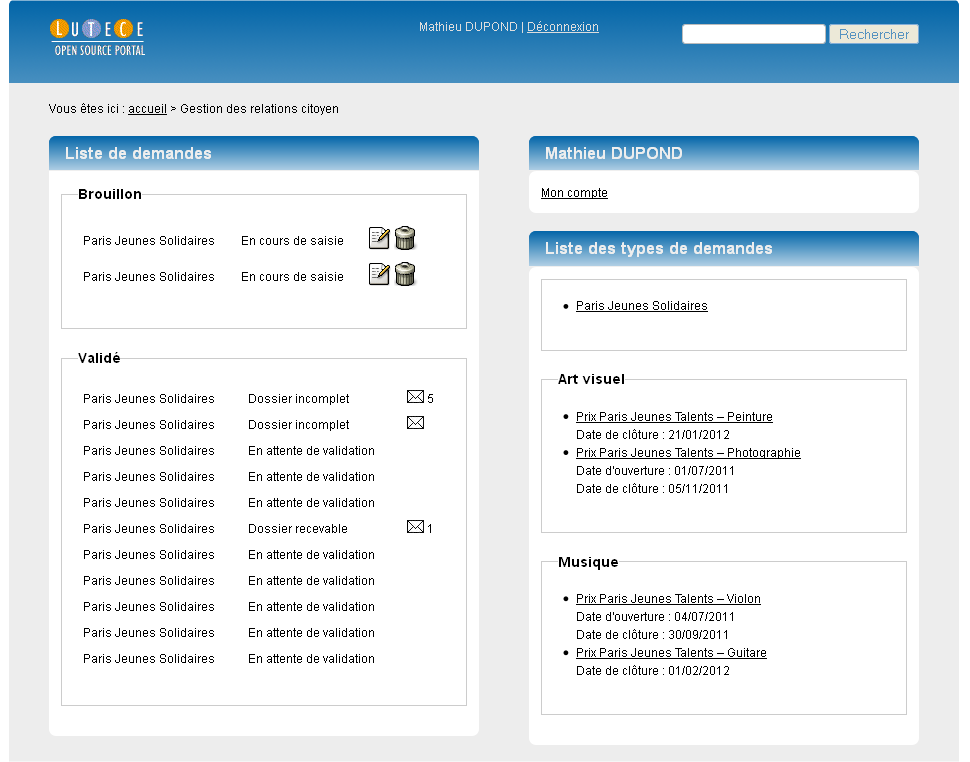The width and height of the screenshot is (970, 762).
Task: Open the envelope beside Dossier recevable
Action: pyautogui.click(x=415, y=526)
